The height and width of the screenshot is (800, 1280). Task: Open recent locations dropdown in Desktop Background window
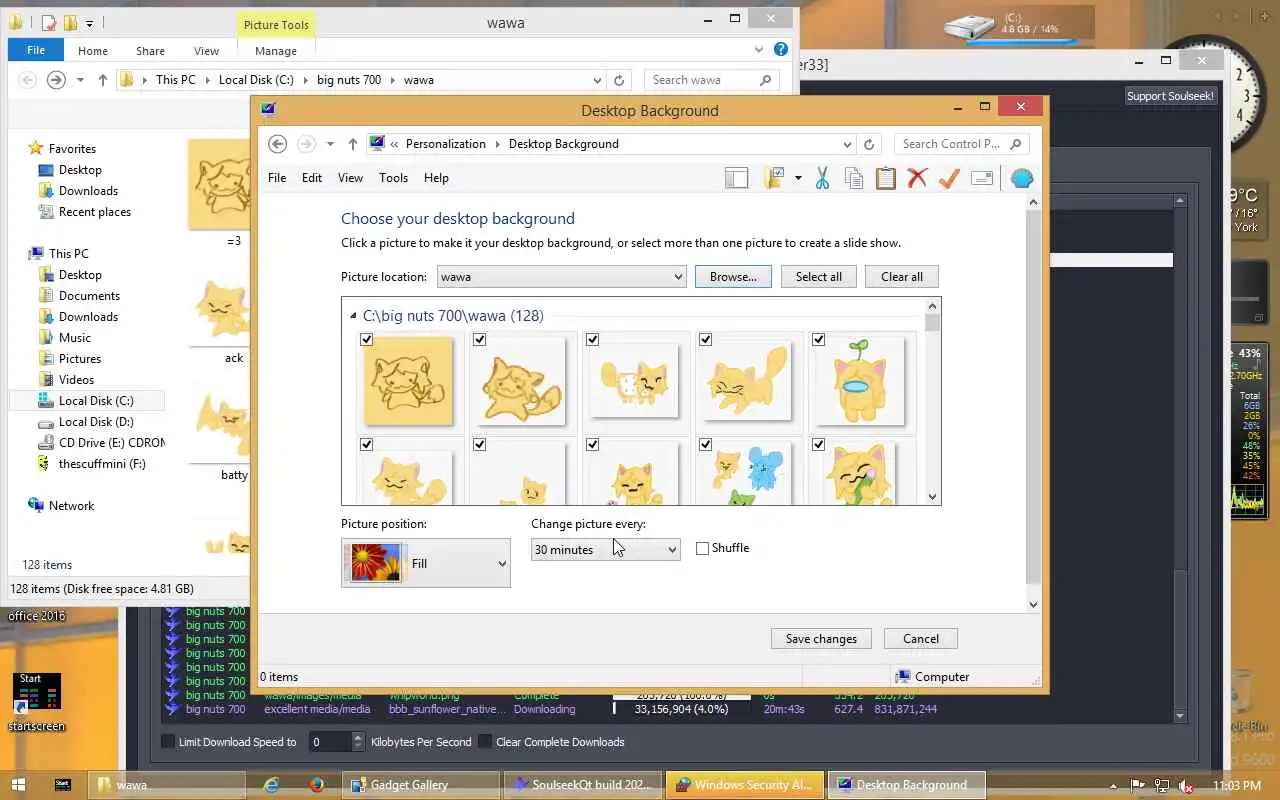point(330,144)
